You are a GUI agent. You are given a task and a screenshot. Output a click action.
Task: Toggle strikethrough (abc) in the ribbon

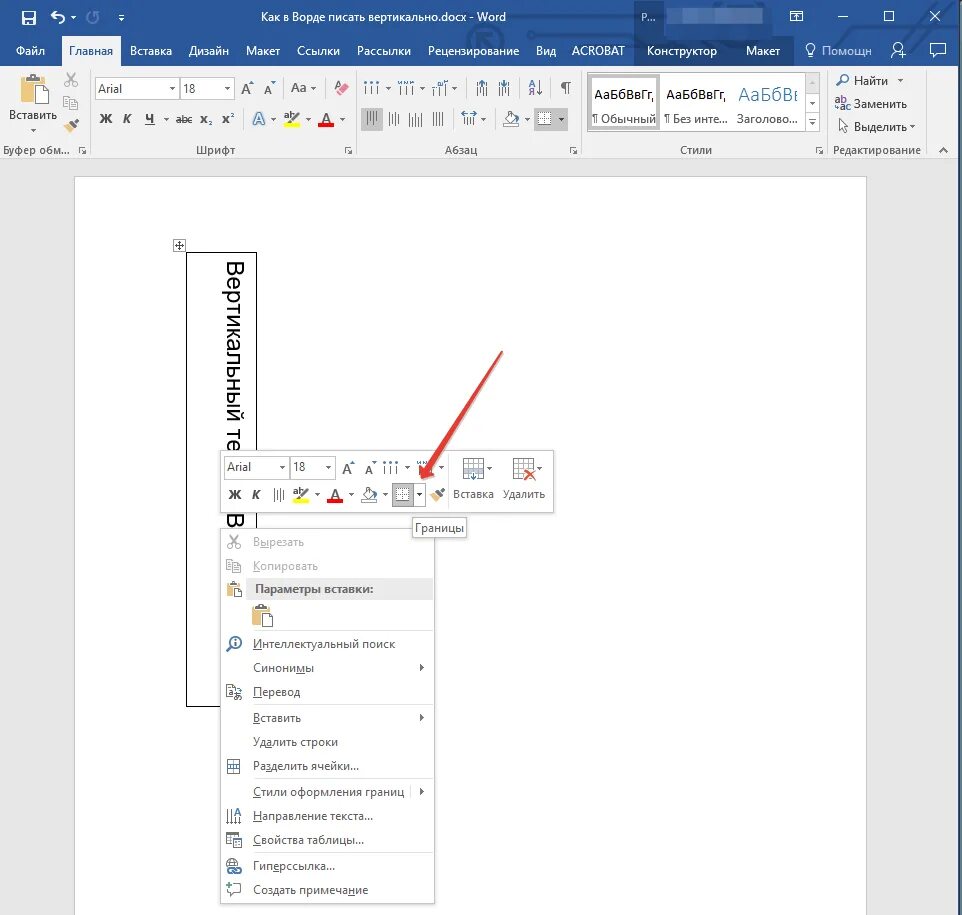pos(184,119)
